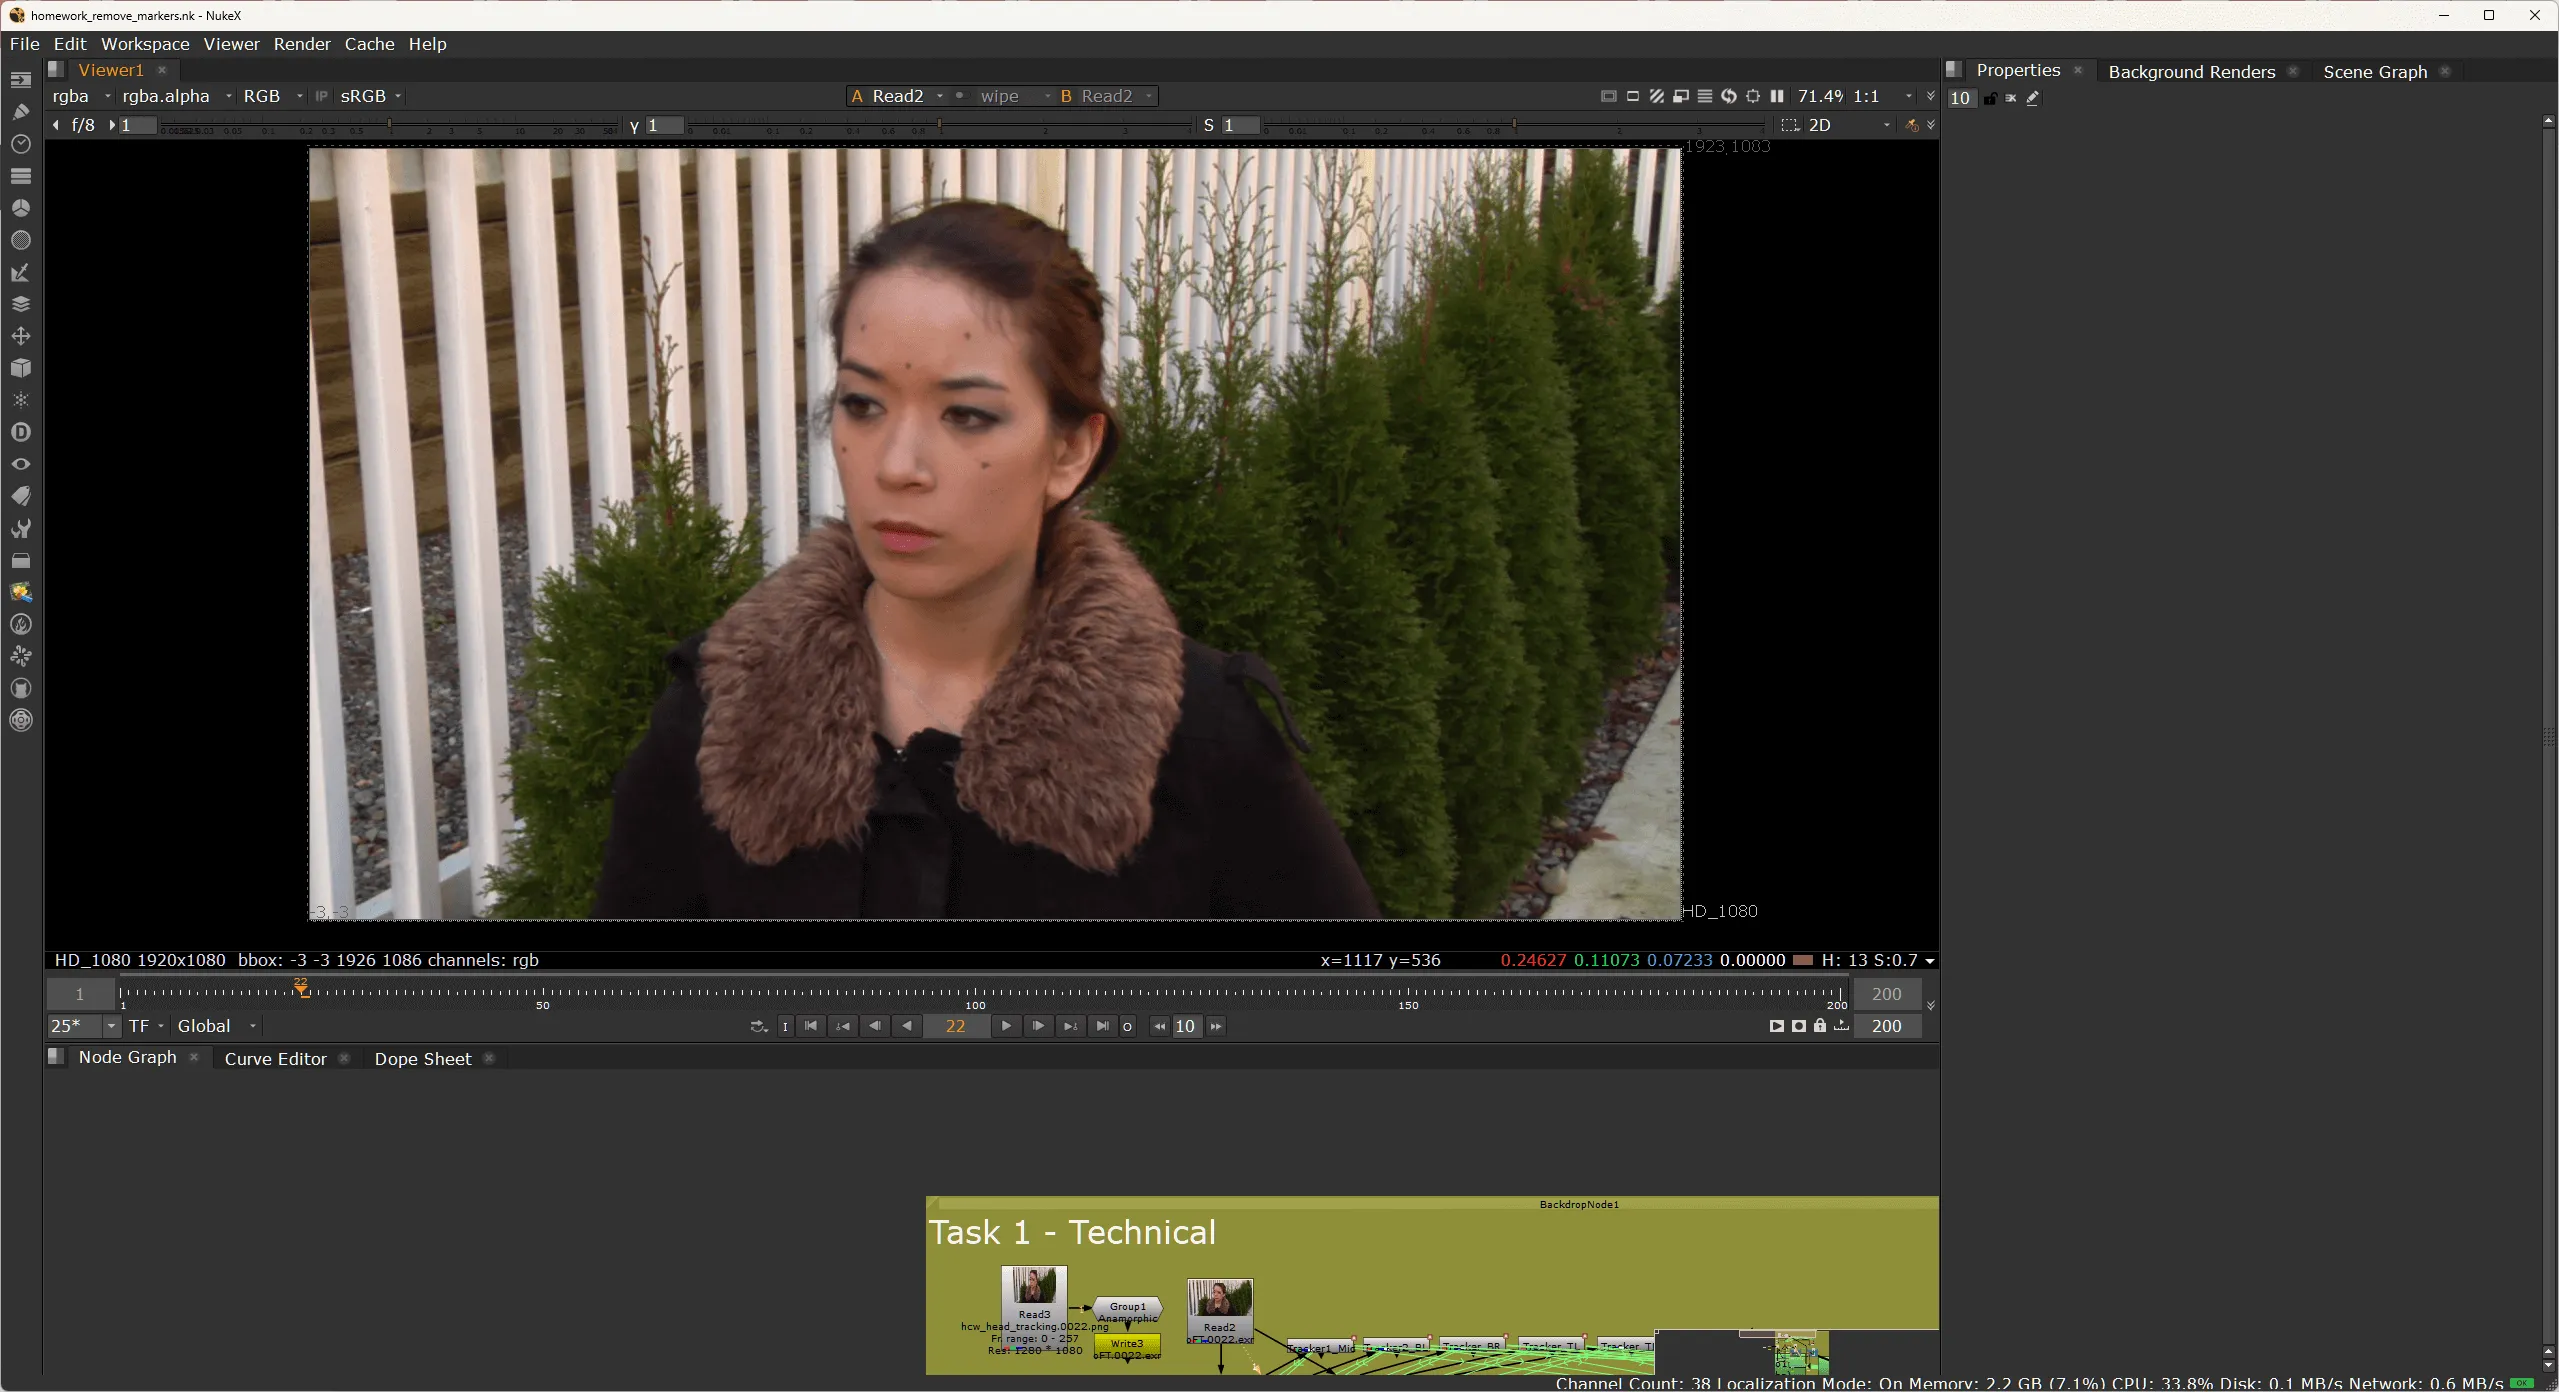The image size is (2559, 1392).
Task: Open the 3D nodes toolbar cube icon
Action: [x=21, y=368]
